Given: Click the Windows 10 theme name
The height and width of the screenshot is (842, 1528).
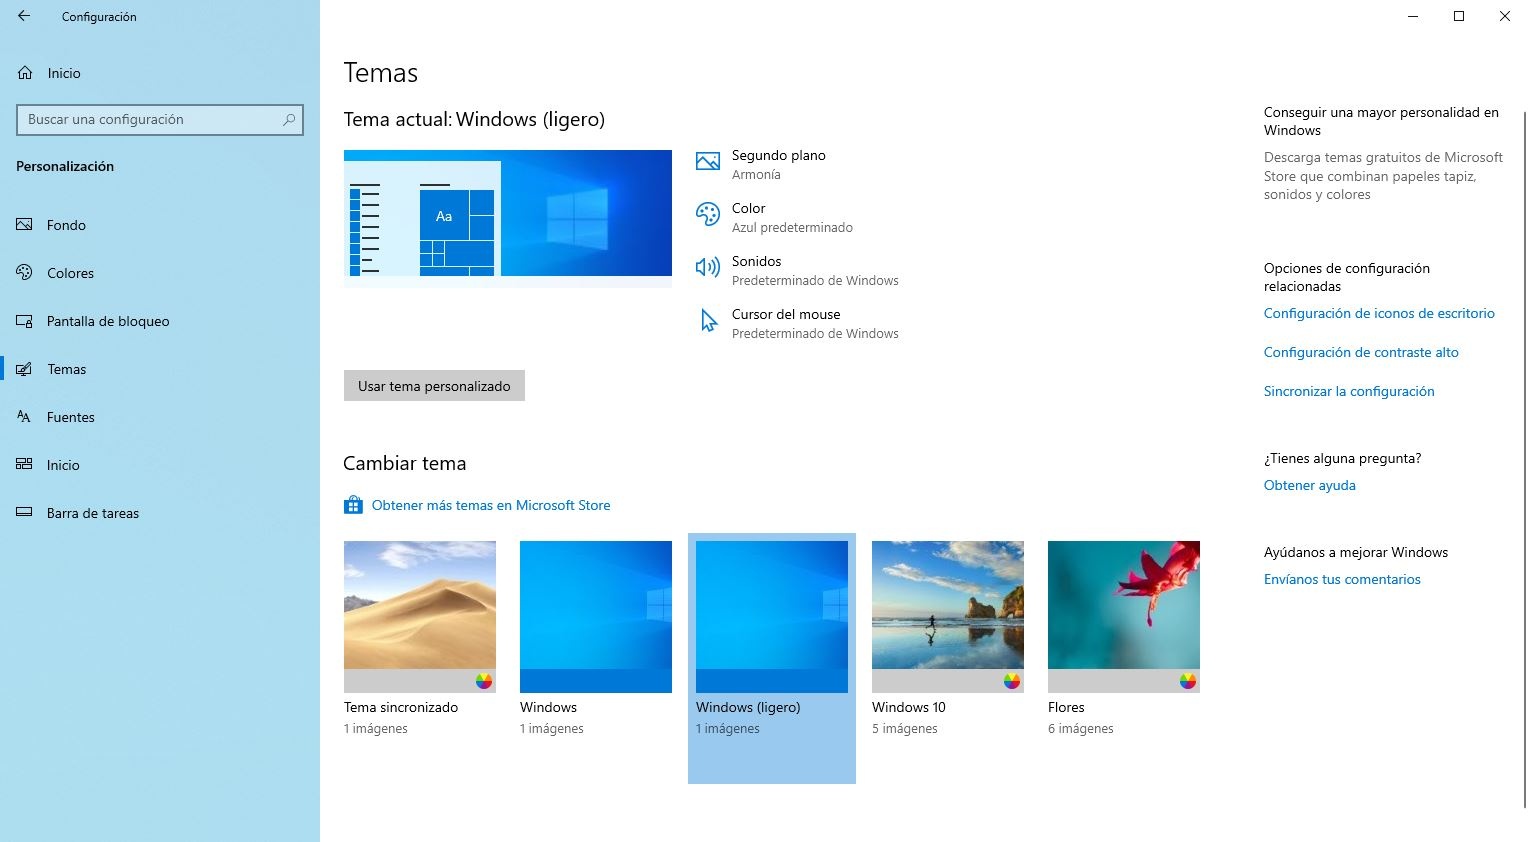Looking at the screenshot, I should (x=909, y=707).
